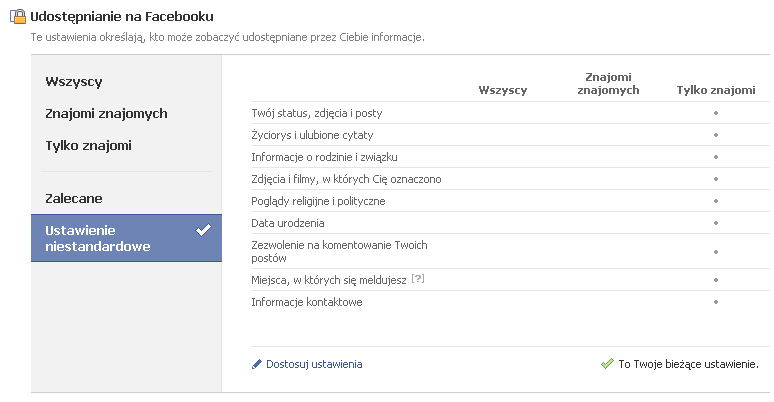Click Zdjęcia i filmy oznaczono row label
Image resolution: width=774 pixels, height=402 pixels.
tap(346, 179)
